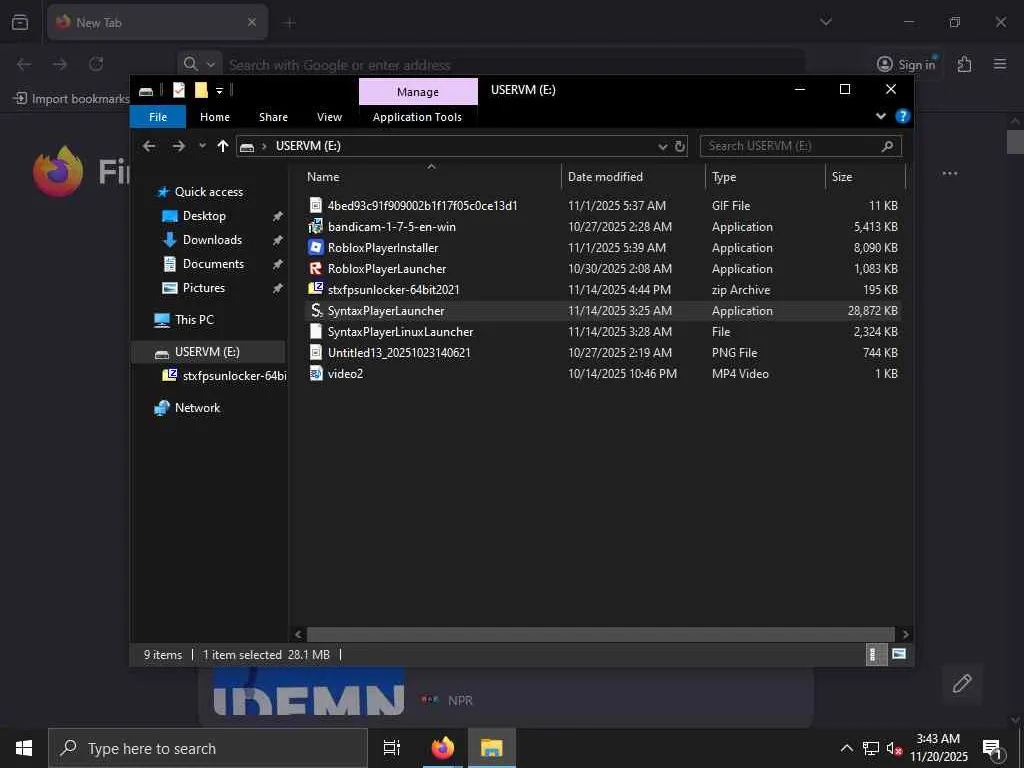Open the File ribbon tab

158,117
